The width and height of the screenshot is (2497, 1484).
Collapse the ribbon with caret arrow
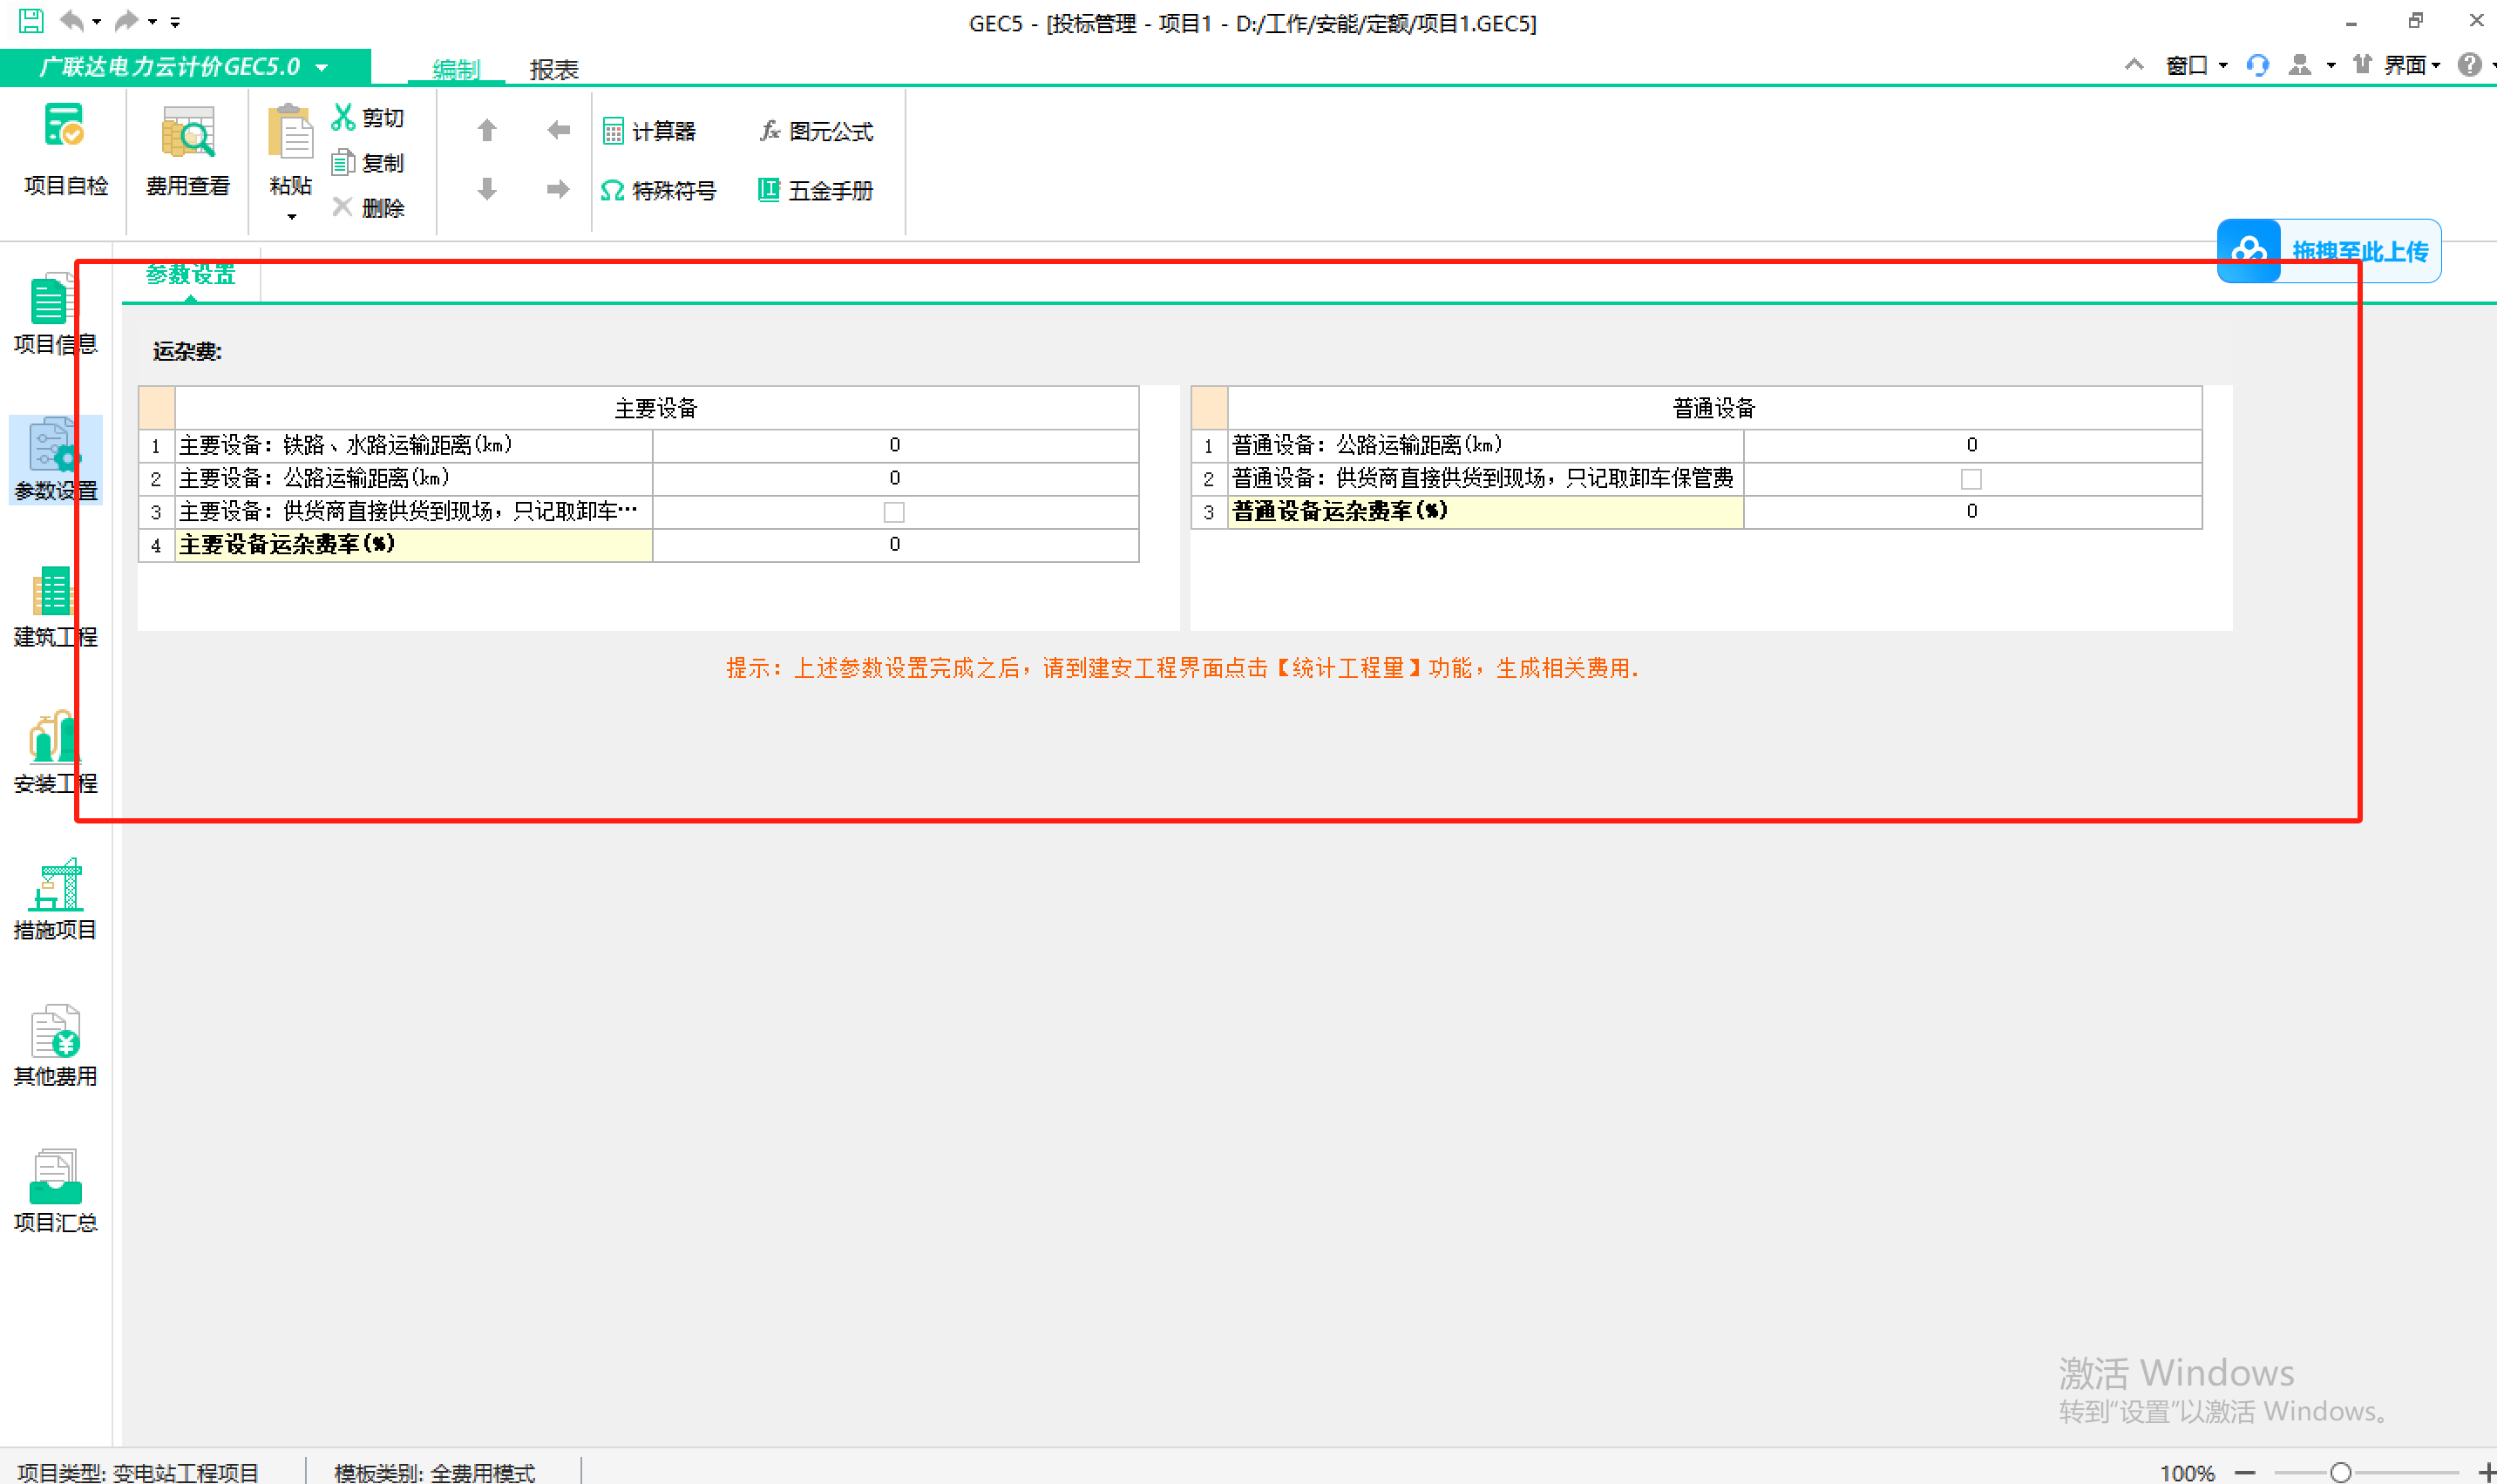2133,65
